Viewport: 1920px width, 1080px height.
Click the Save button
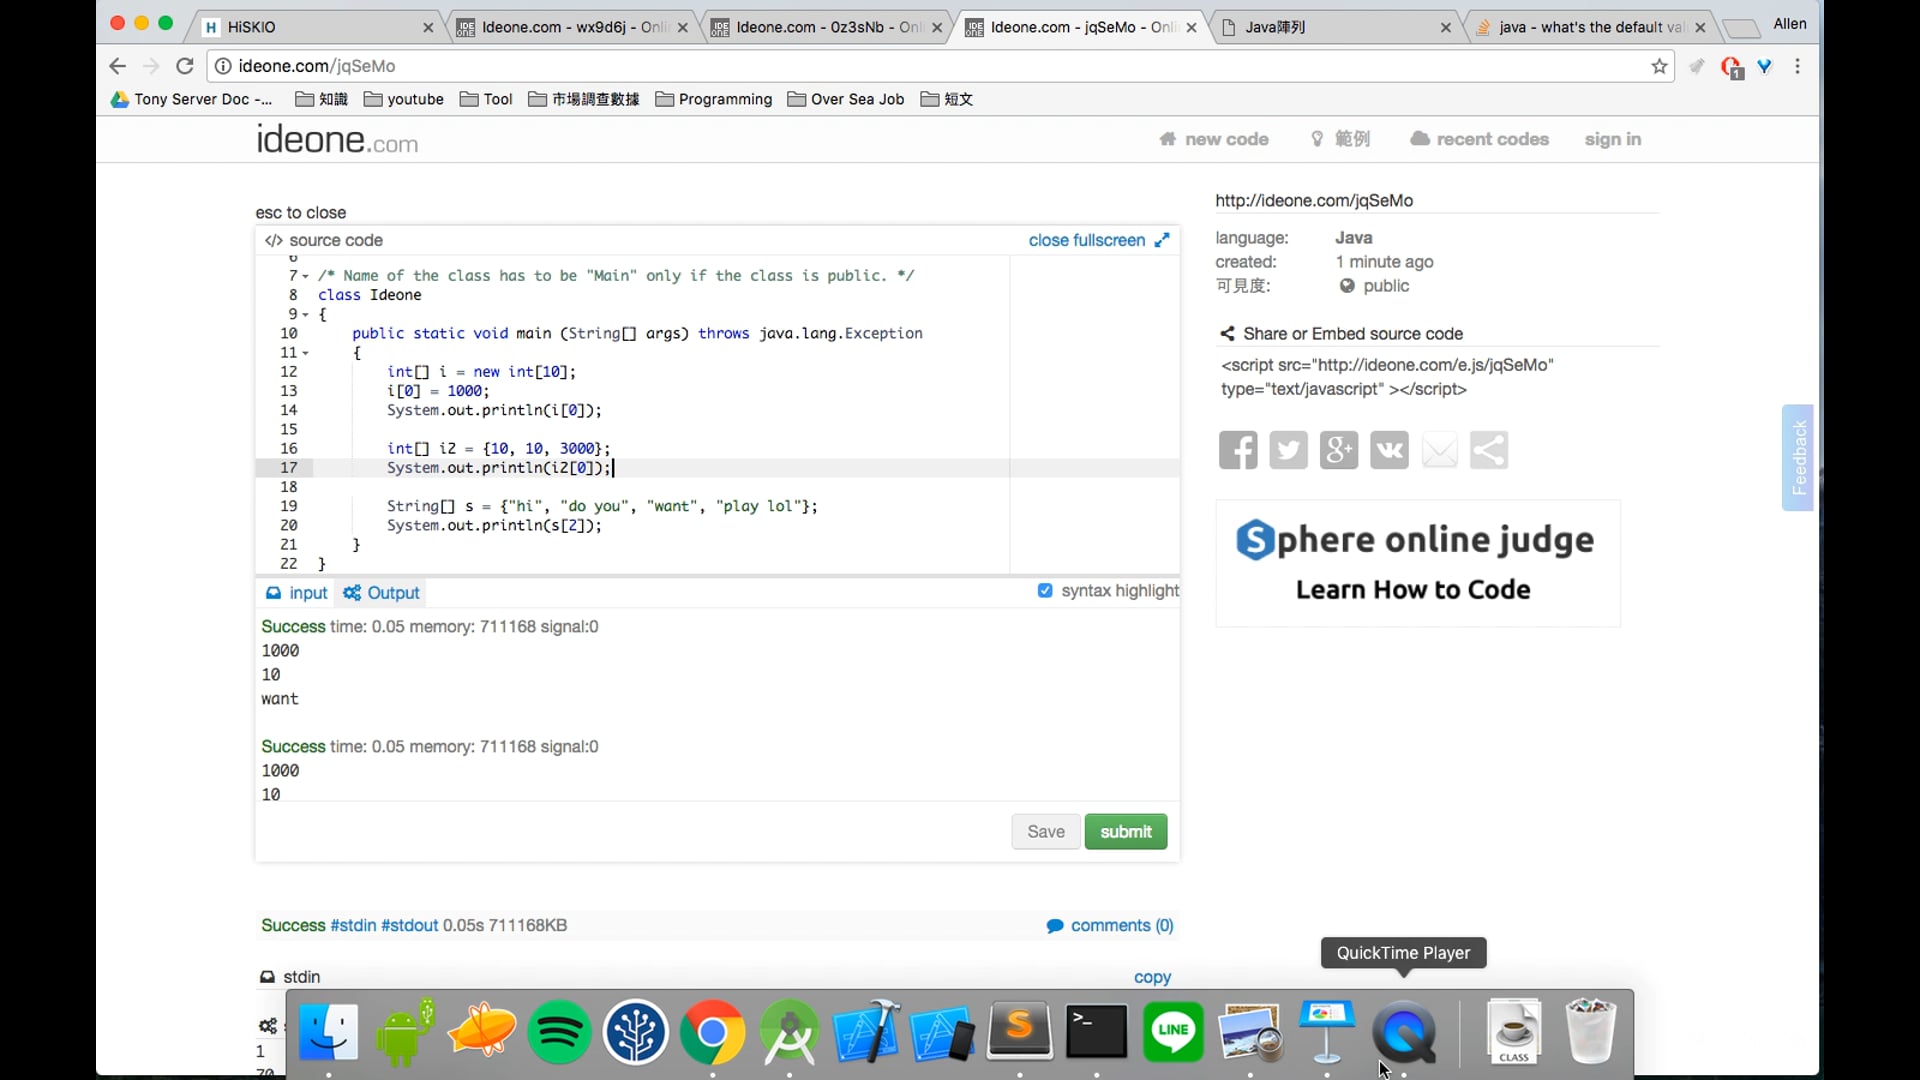(1045, 831)
